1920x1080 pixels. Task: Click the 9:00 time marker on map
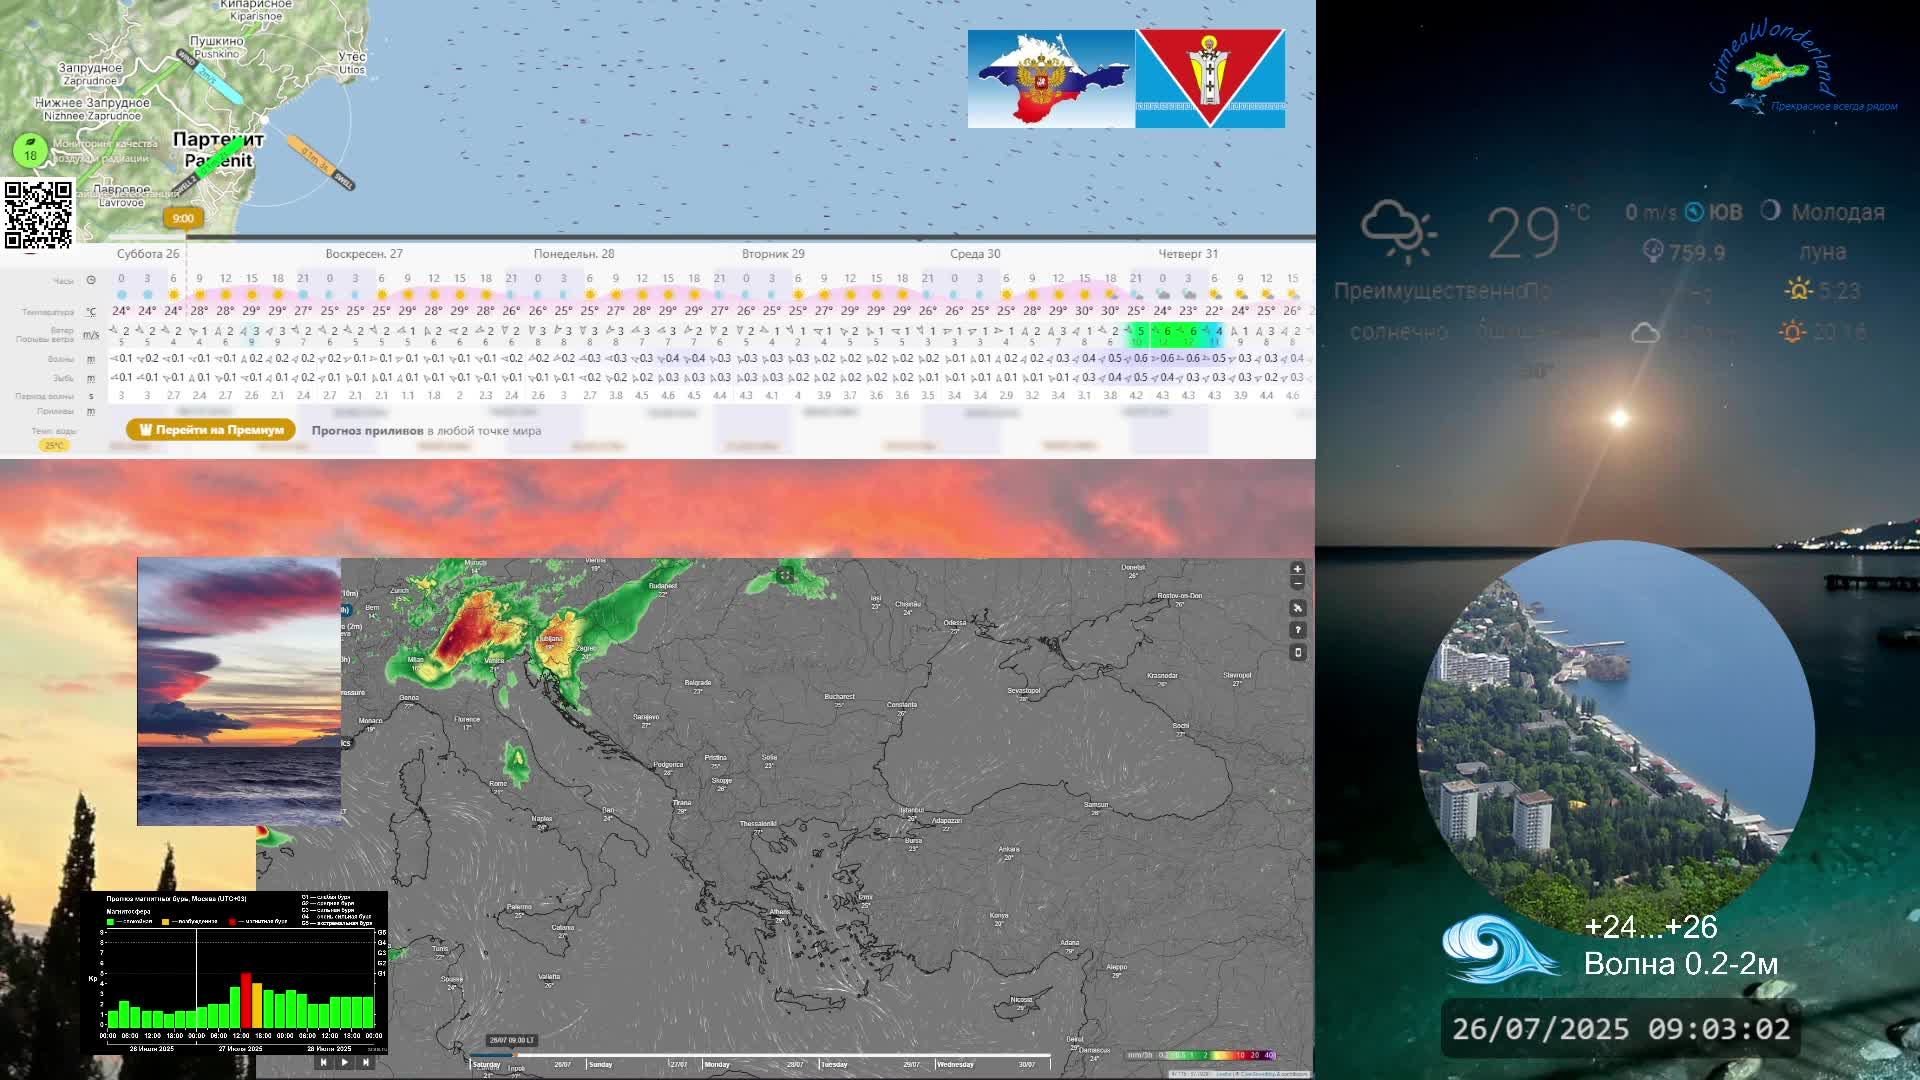183,218
